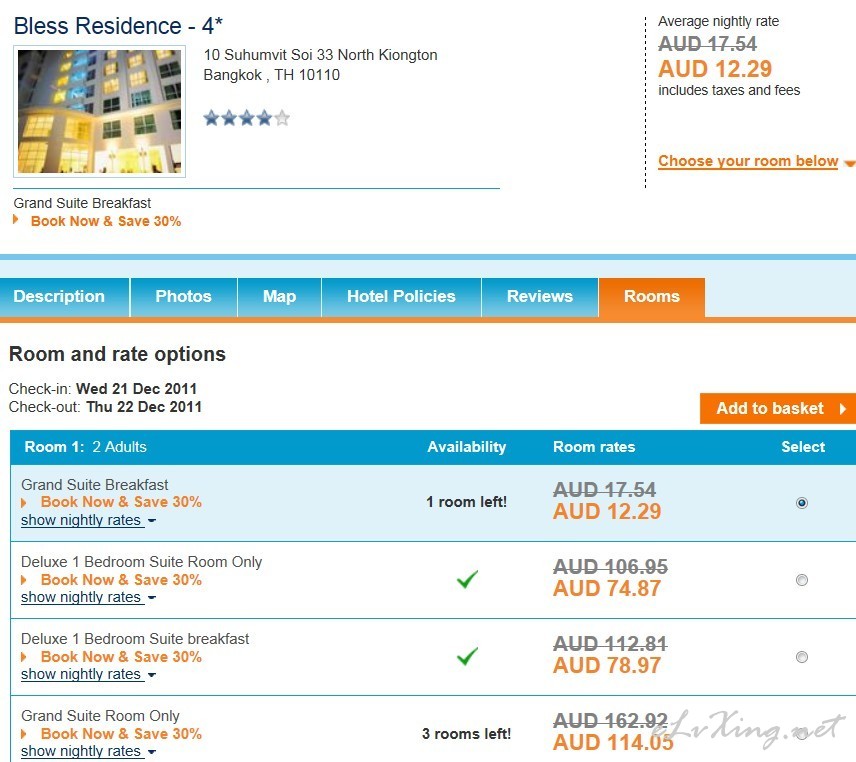
Task: Open the Bless Residence hotel thumbnail photo
Action: pyautogui.click(x=99, y=111)
